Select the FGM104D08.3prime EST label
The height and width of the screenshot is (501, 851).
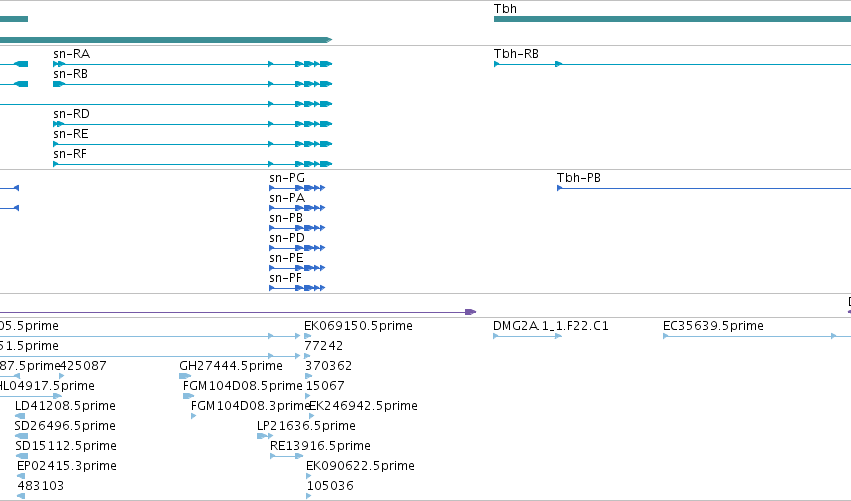(x=250, y=406)
